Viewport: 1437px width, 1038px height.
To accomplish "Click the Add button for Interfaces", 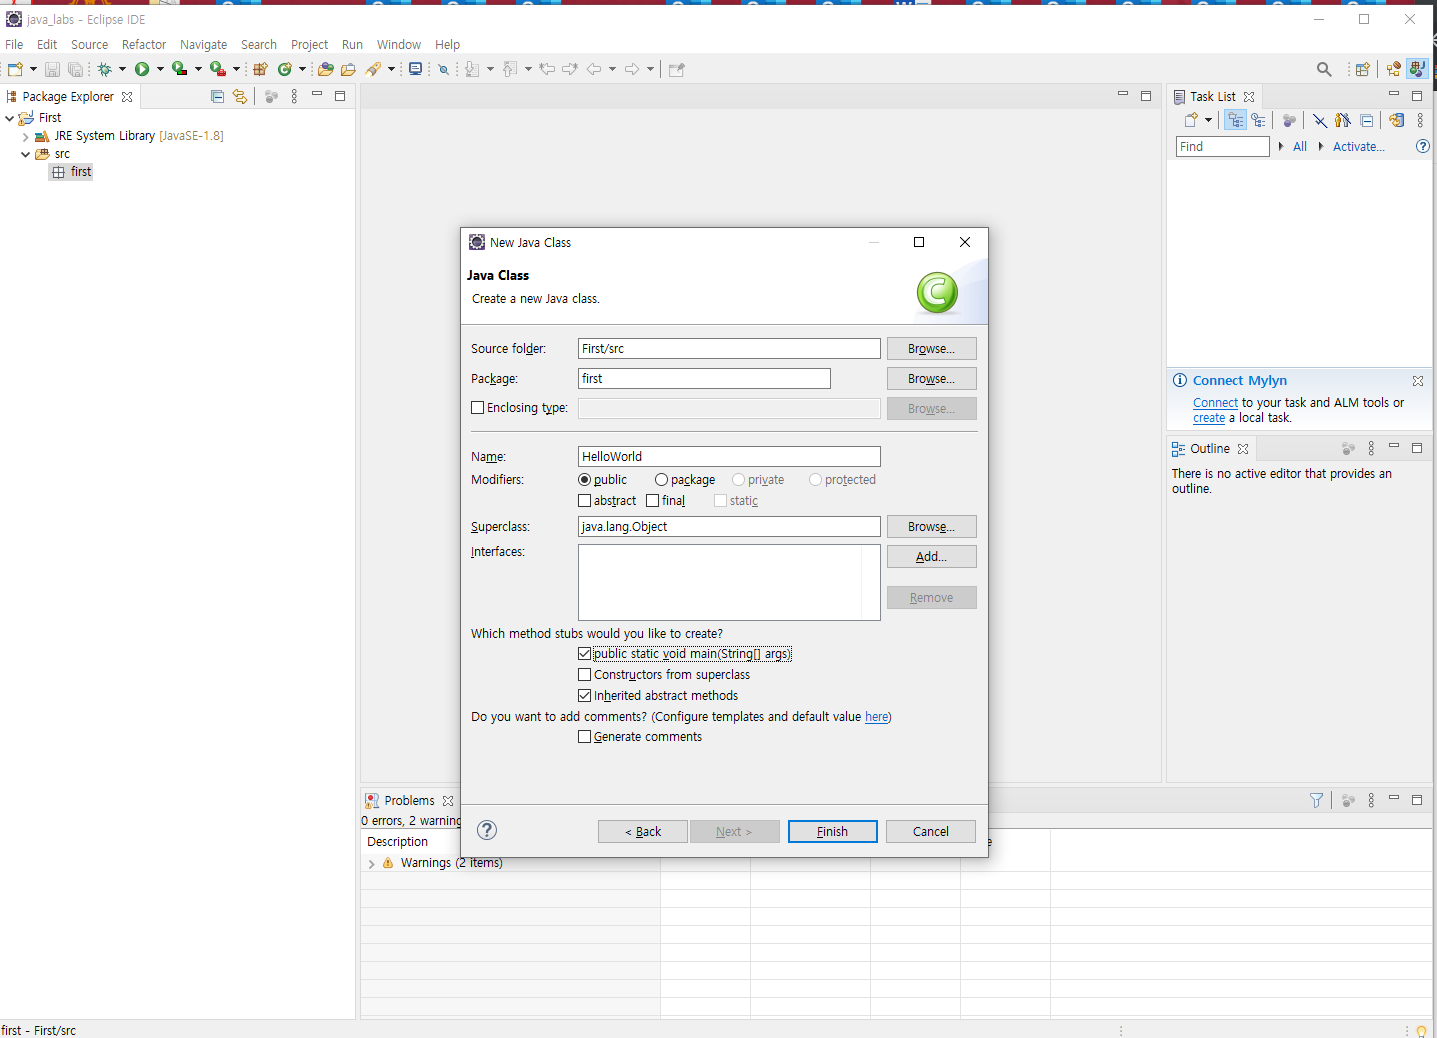I will click(931, 557).
